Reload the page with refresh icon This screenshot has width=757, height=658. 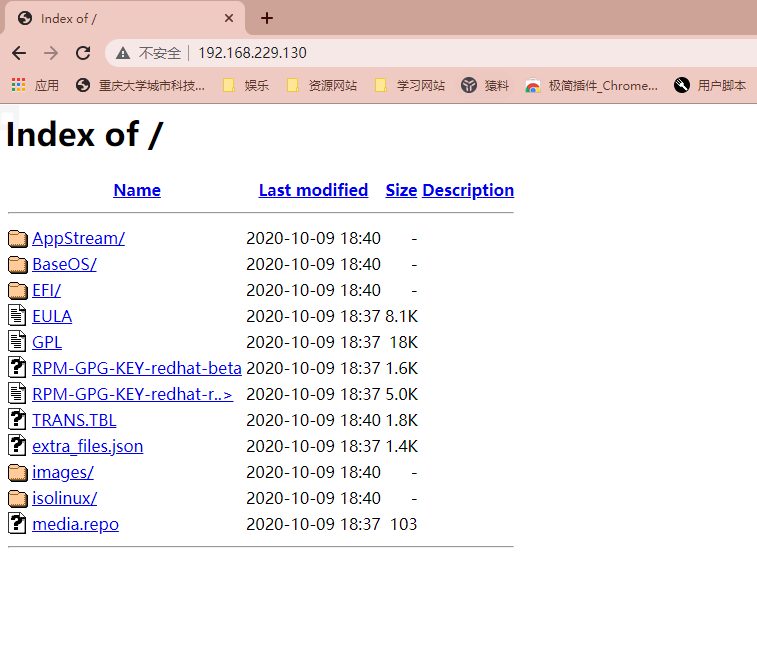[83, 53]
